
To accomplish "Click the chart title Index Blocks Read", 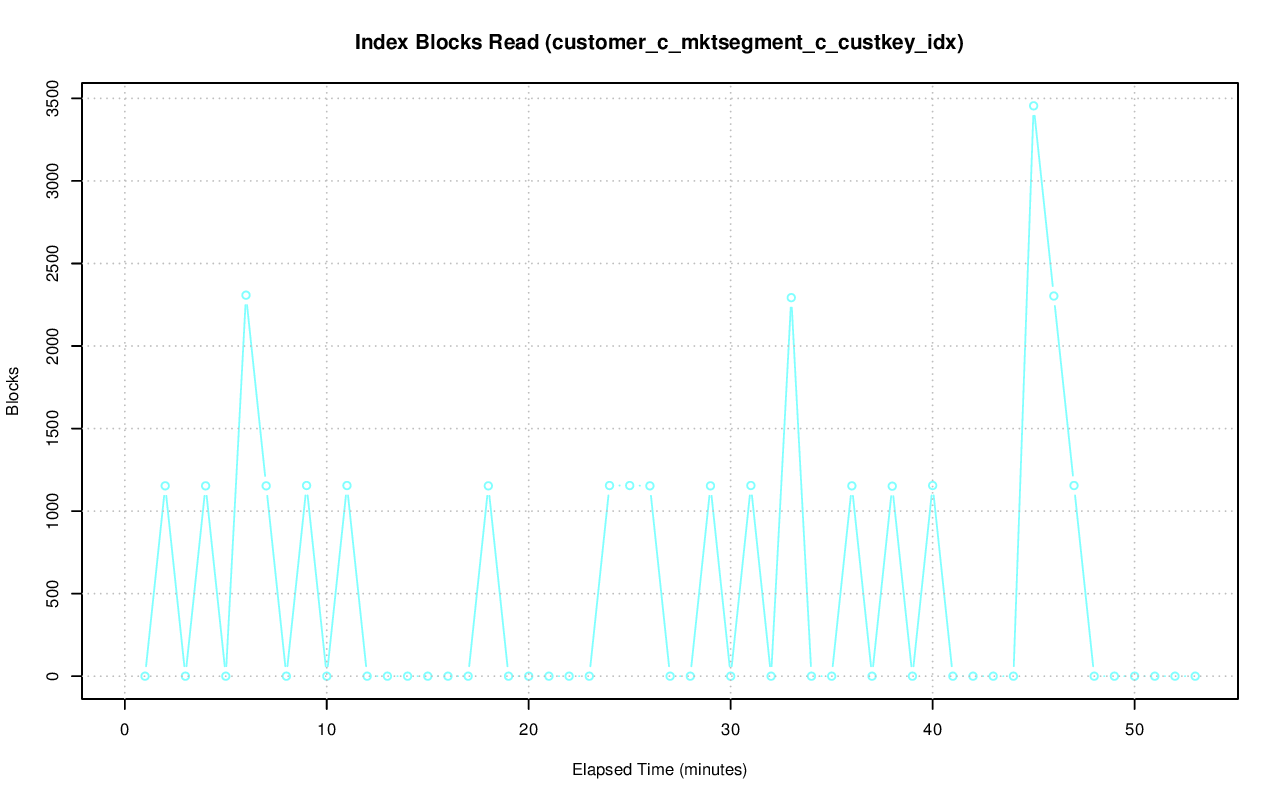I will pos(659,43).
